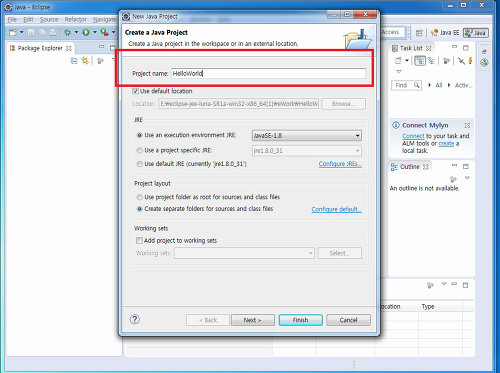Screen dimensions: 500x373
Task: Open New wizard dropdown arrow in toolbar
Action: tap(22, 32)
